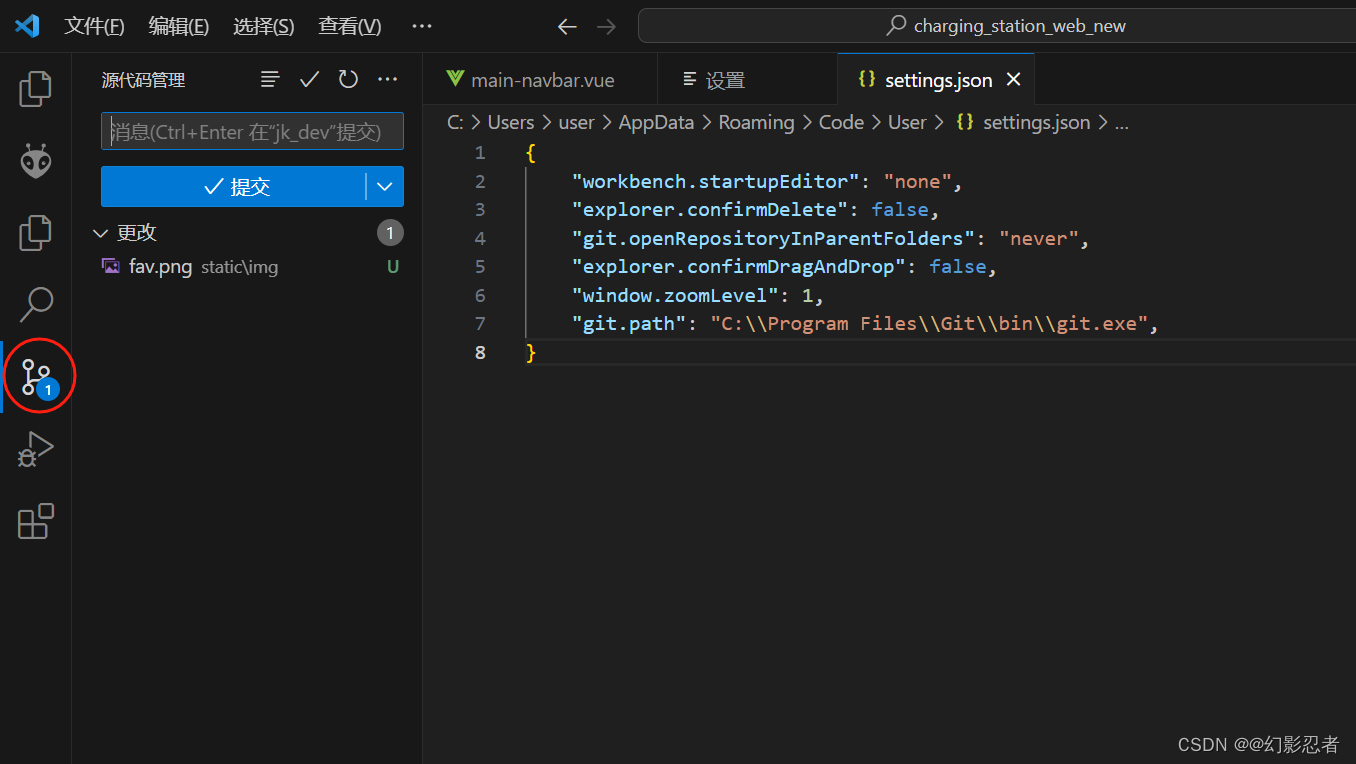The height and width of the screenshot is (764, 1356).
Task: Click the user breadcrumb segment
Action: tap(576, 122)
